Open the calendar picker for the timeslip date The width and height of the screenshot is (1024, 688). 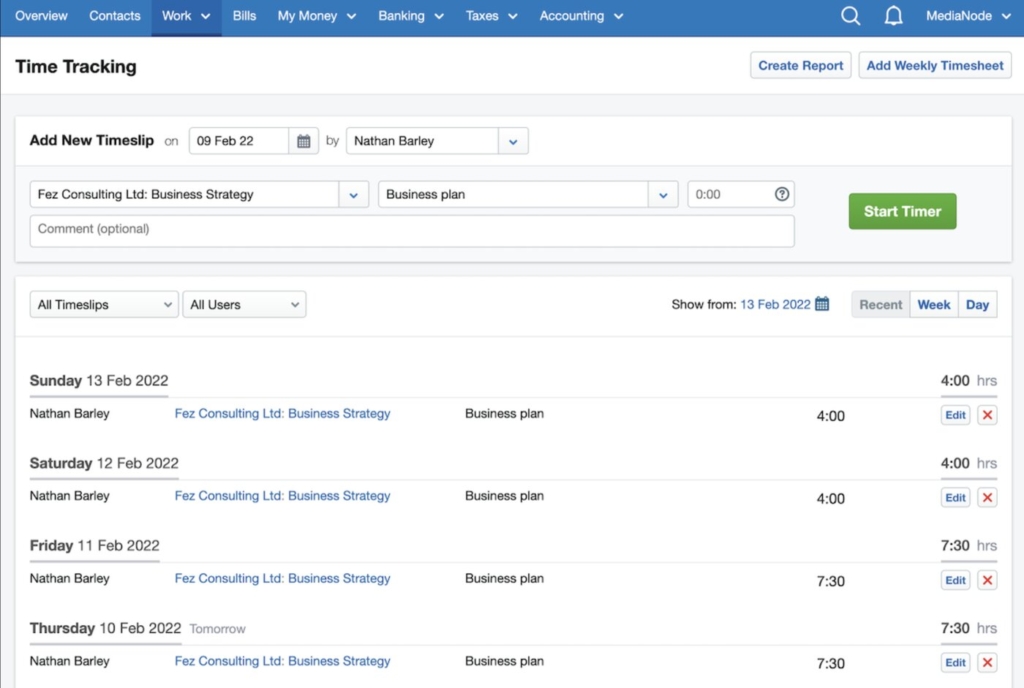(303, 141)
